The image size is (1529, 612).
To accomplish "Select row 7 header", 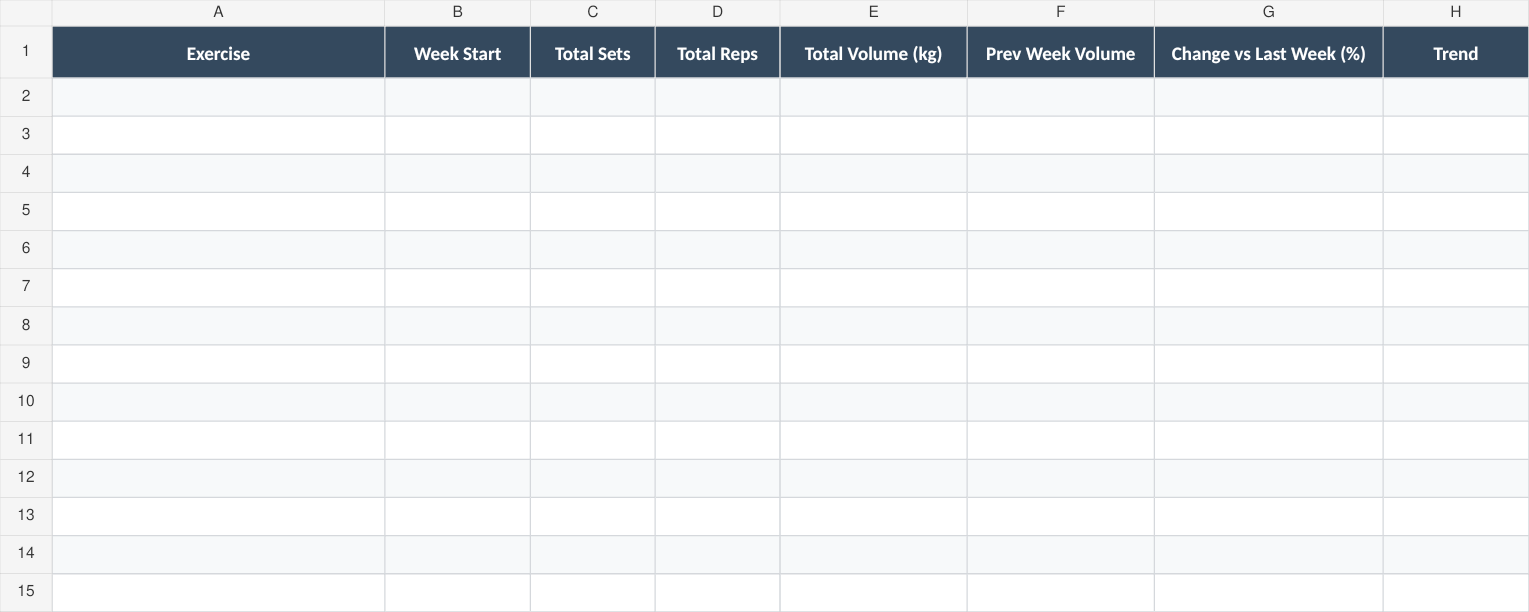I will pyautogui.click(x=26, y=287).
